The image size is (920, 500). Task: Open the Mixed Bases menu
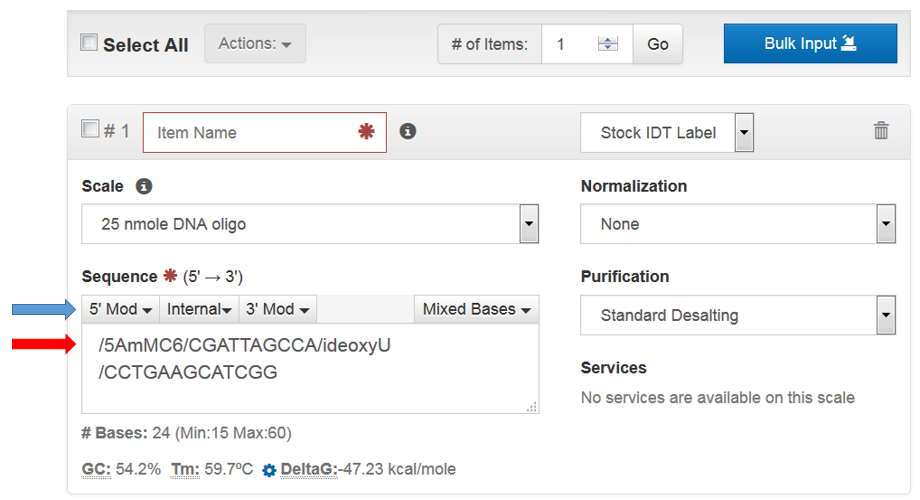pyautogui.click(x=476, y=309)
